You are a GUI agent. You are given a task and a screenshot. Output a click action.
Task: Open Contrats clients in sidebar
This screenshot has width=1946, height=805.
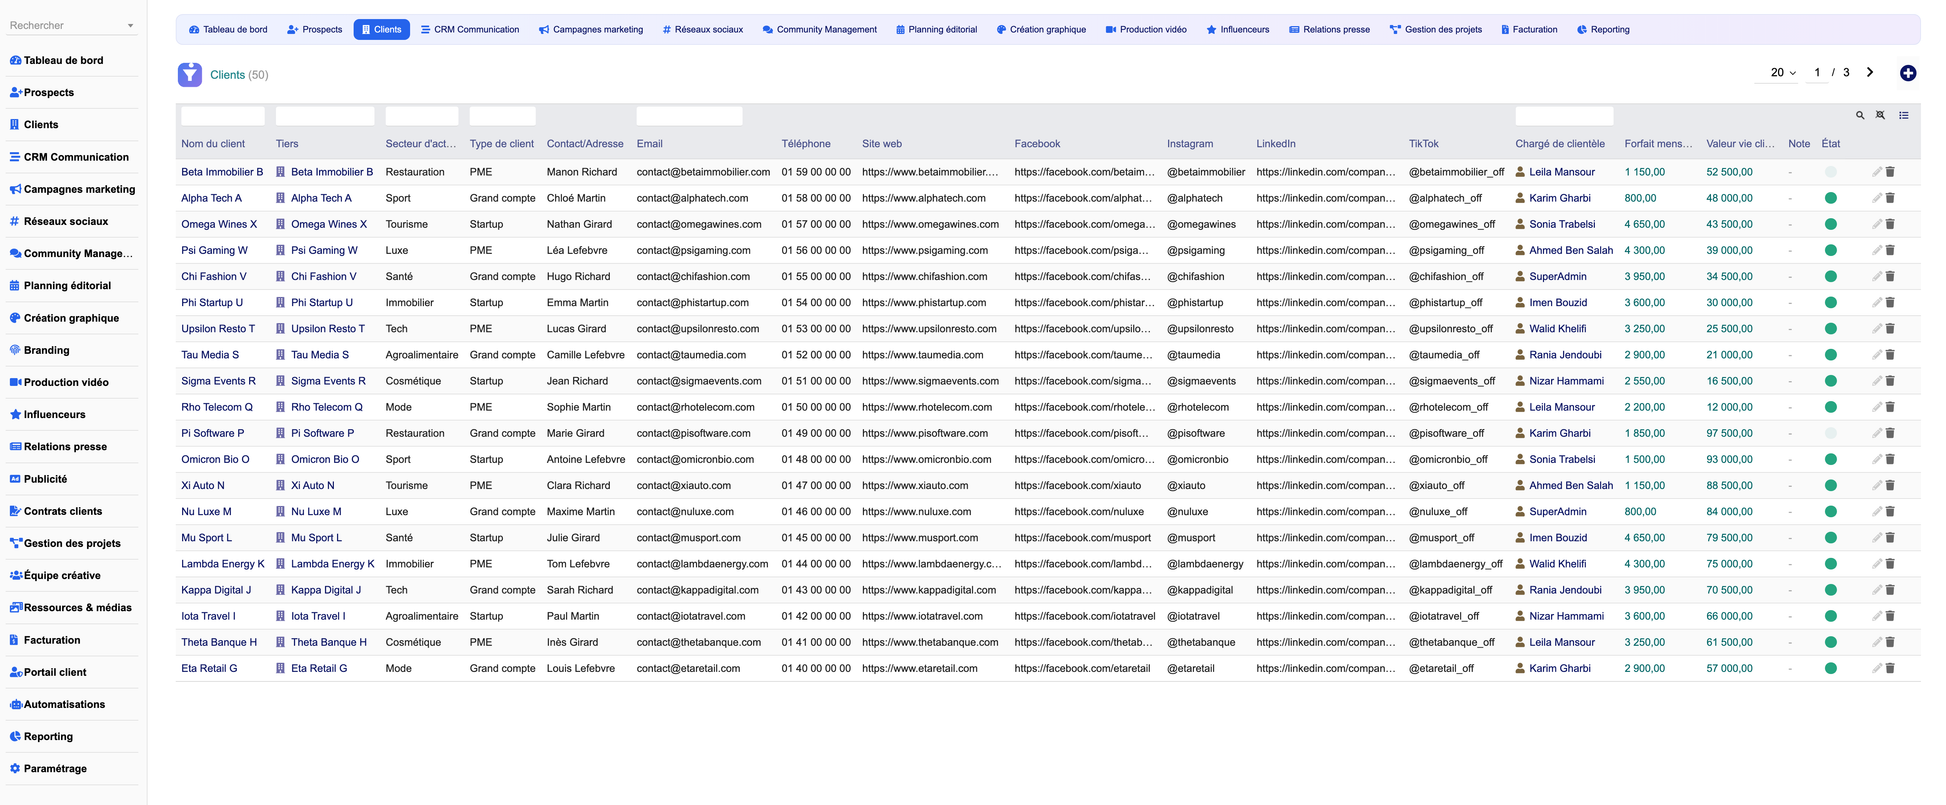(63, 511)
